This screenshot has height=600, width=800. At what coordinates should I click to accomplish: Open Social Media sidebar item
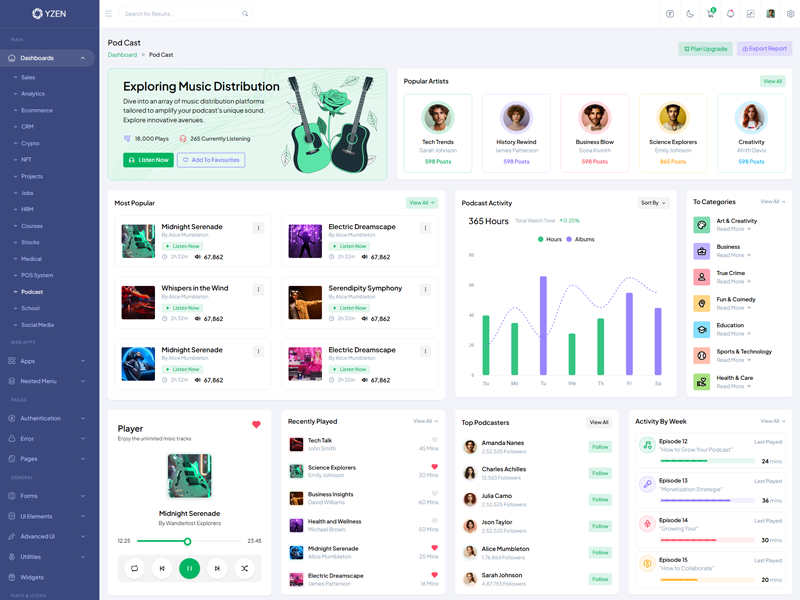37,325
